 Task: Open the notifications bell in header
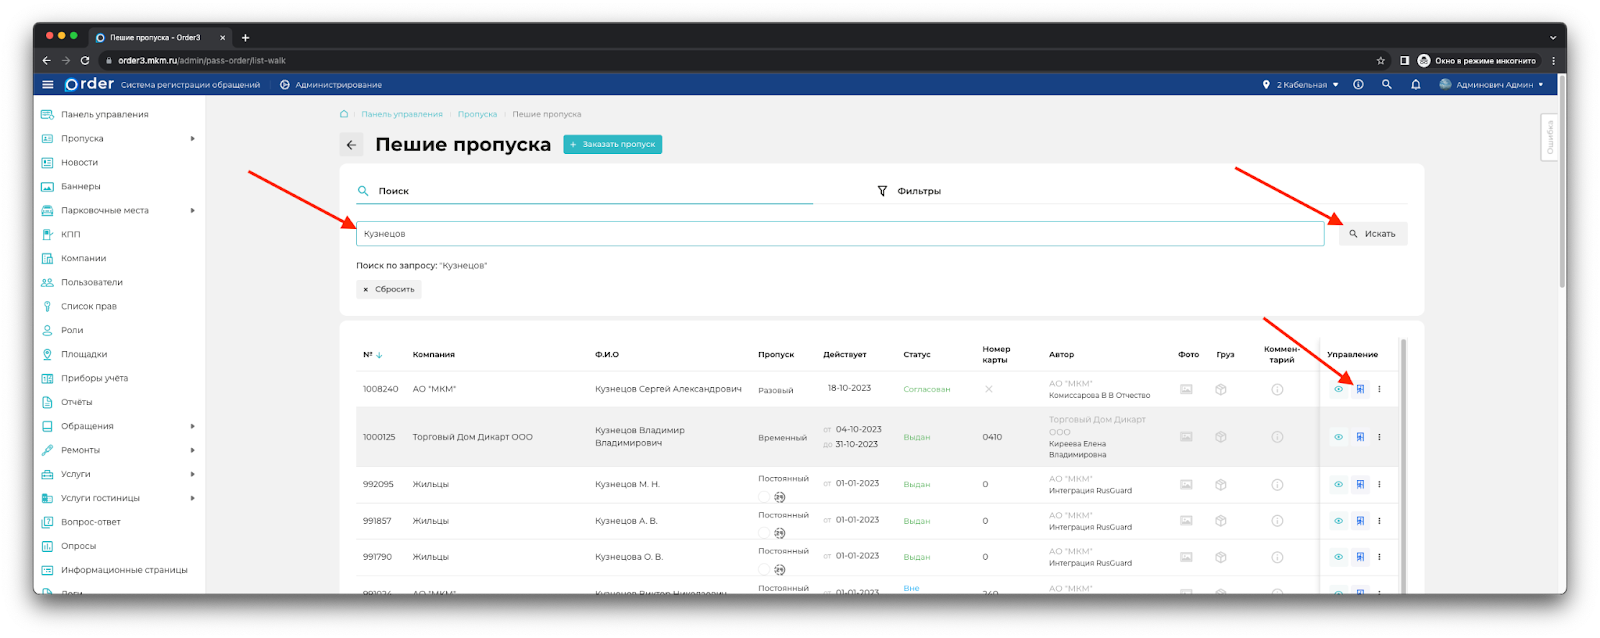pos(1415,85)
